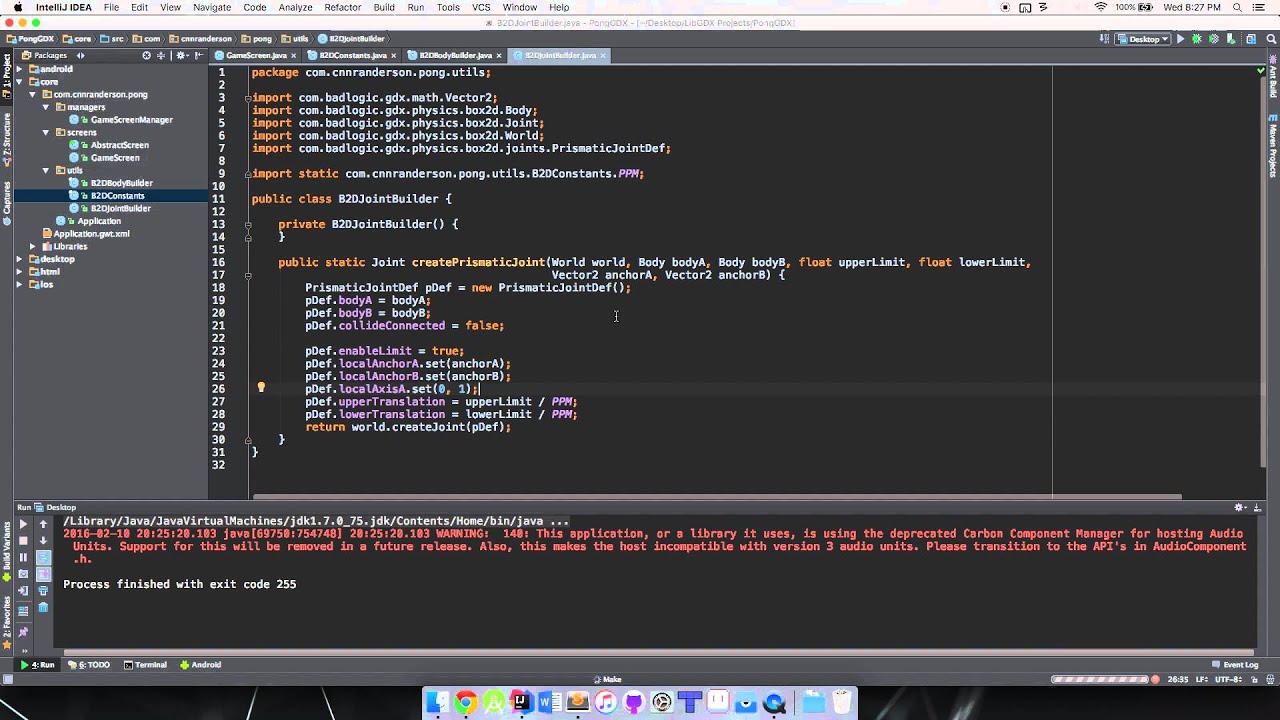Toggle the Build Variants tool window

coord(6,553)
